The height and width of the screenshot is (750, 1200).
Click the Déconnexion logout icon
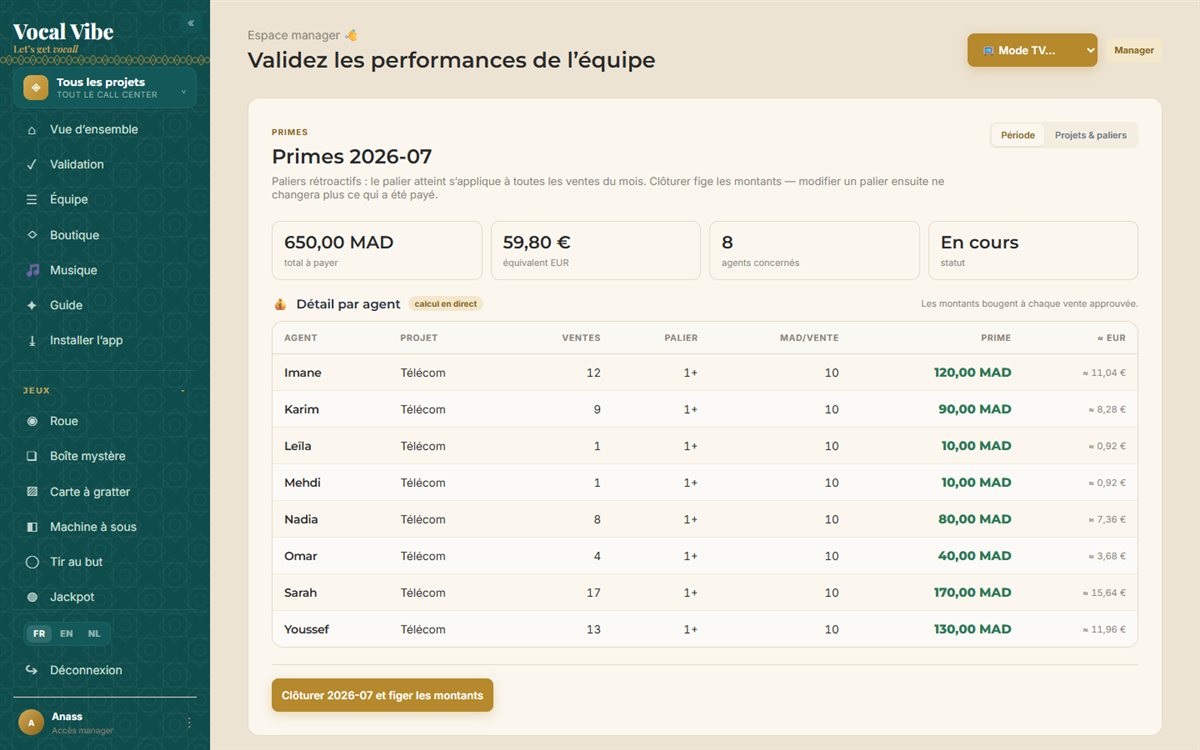tap(32, 670)
